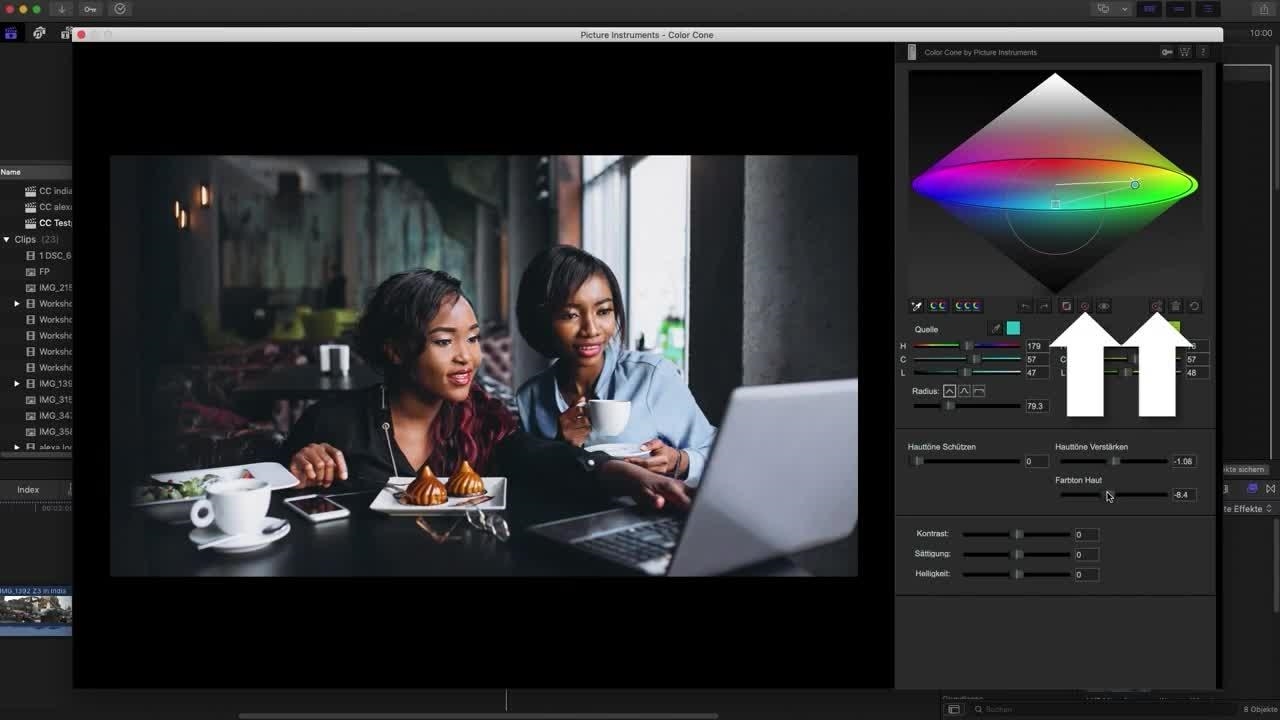Collapse the Clips folder disclosure triangle
This screenshot has width=1280, height=720.
[7, 240]
